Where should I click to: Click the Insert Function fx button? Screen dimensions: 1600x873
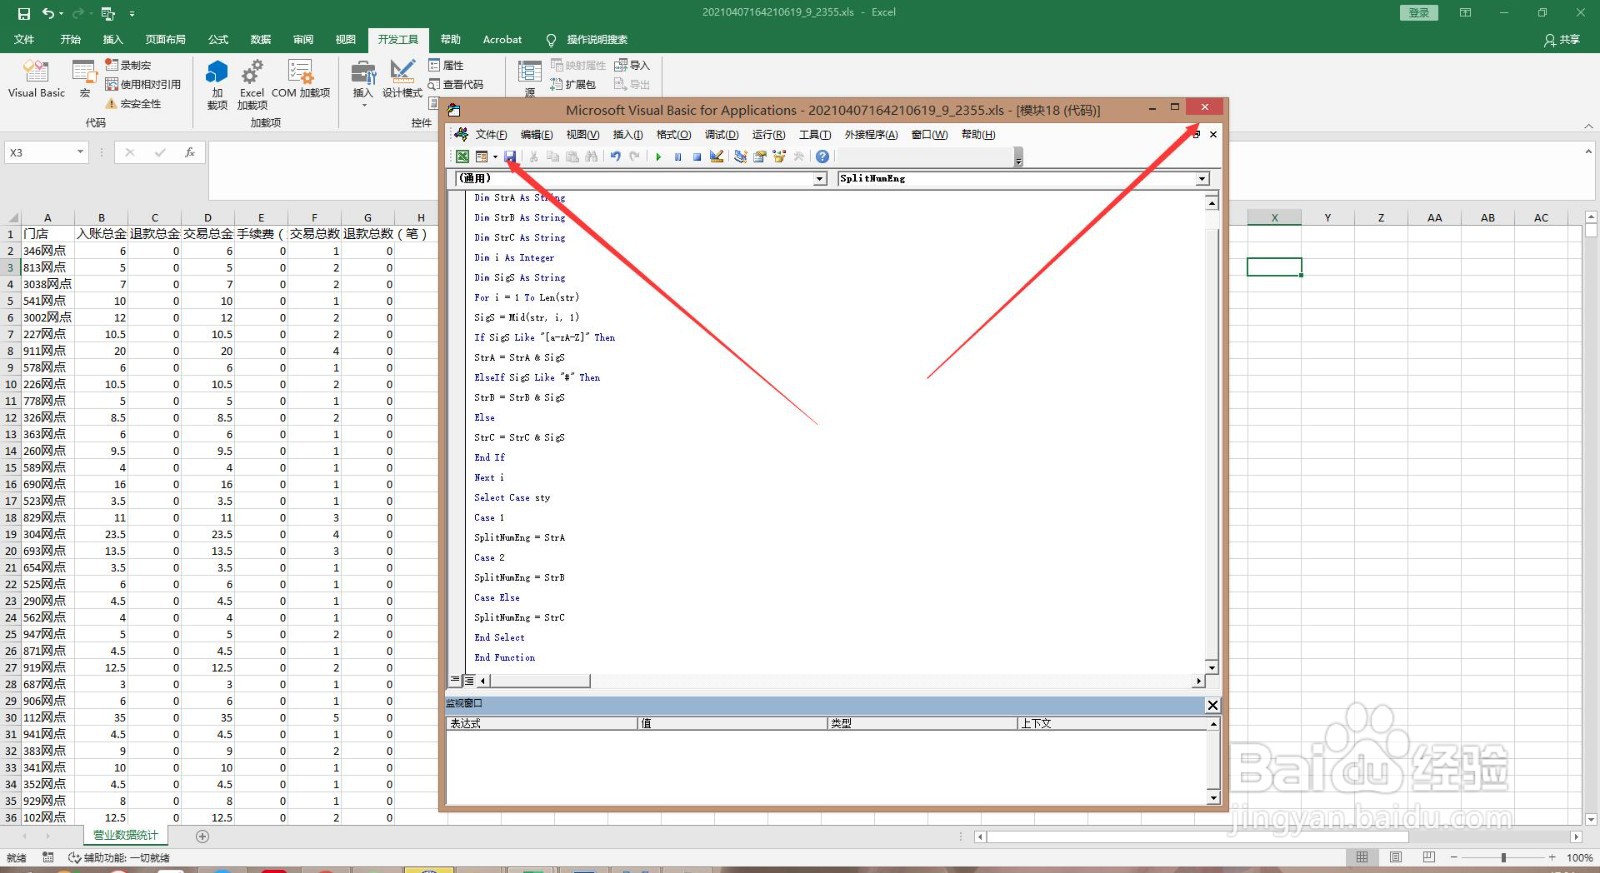[189, 152]
